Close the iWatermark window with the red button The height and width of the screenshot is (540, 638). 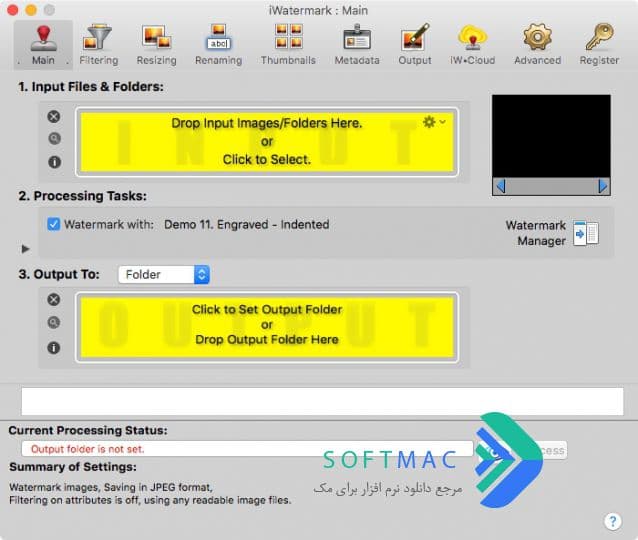point(13,10)
